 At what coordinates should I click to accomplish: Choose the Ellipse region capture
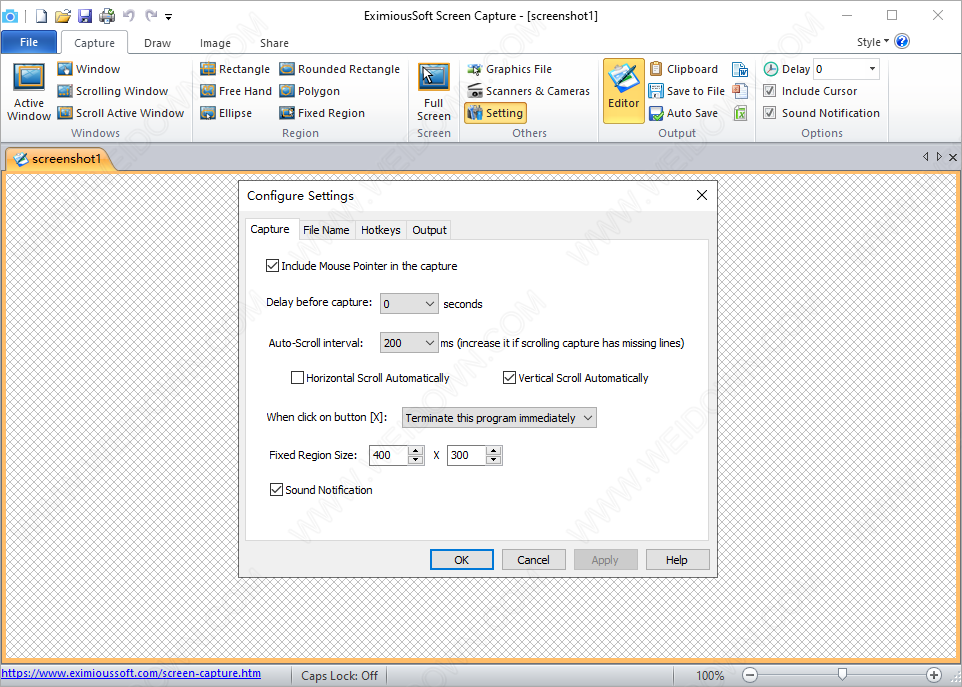point(226,113)
